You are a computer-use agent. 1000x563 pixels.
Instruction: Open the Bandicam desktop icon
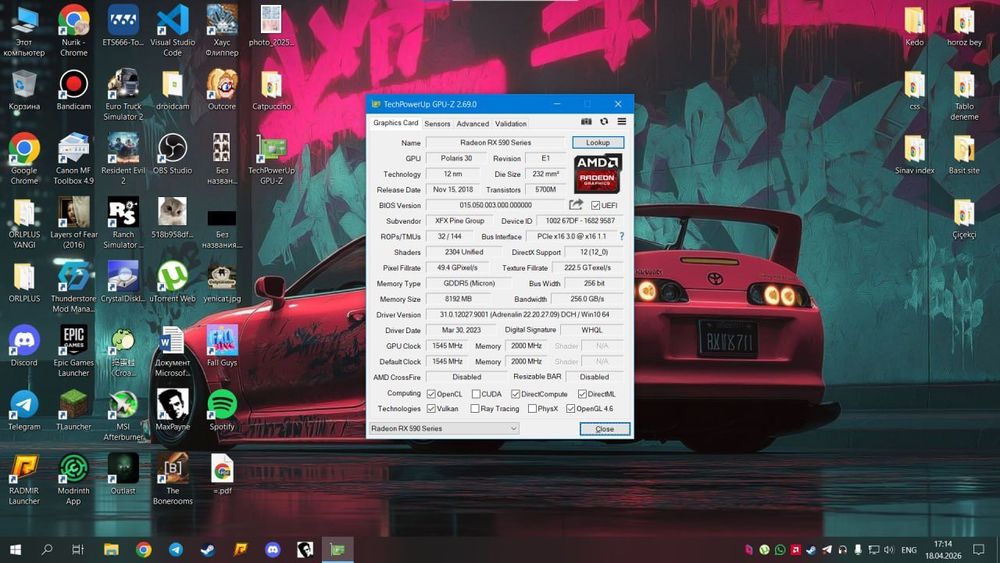click(73, 90)
